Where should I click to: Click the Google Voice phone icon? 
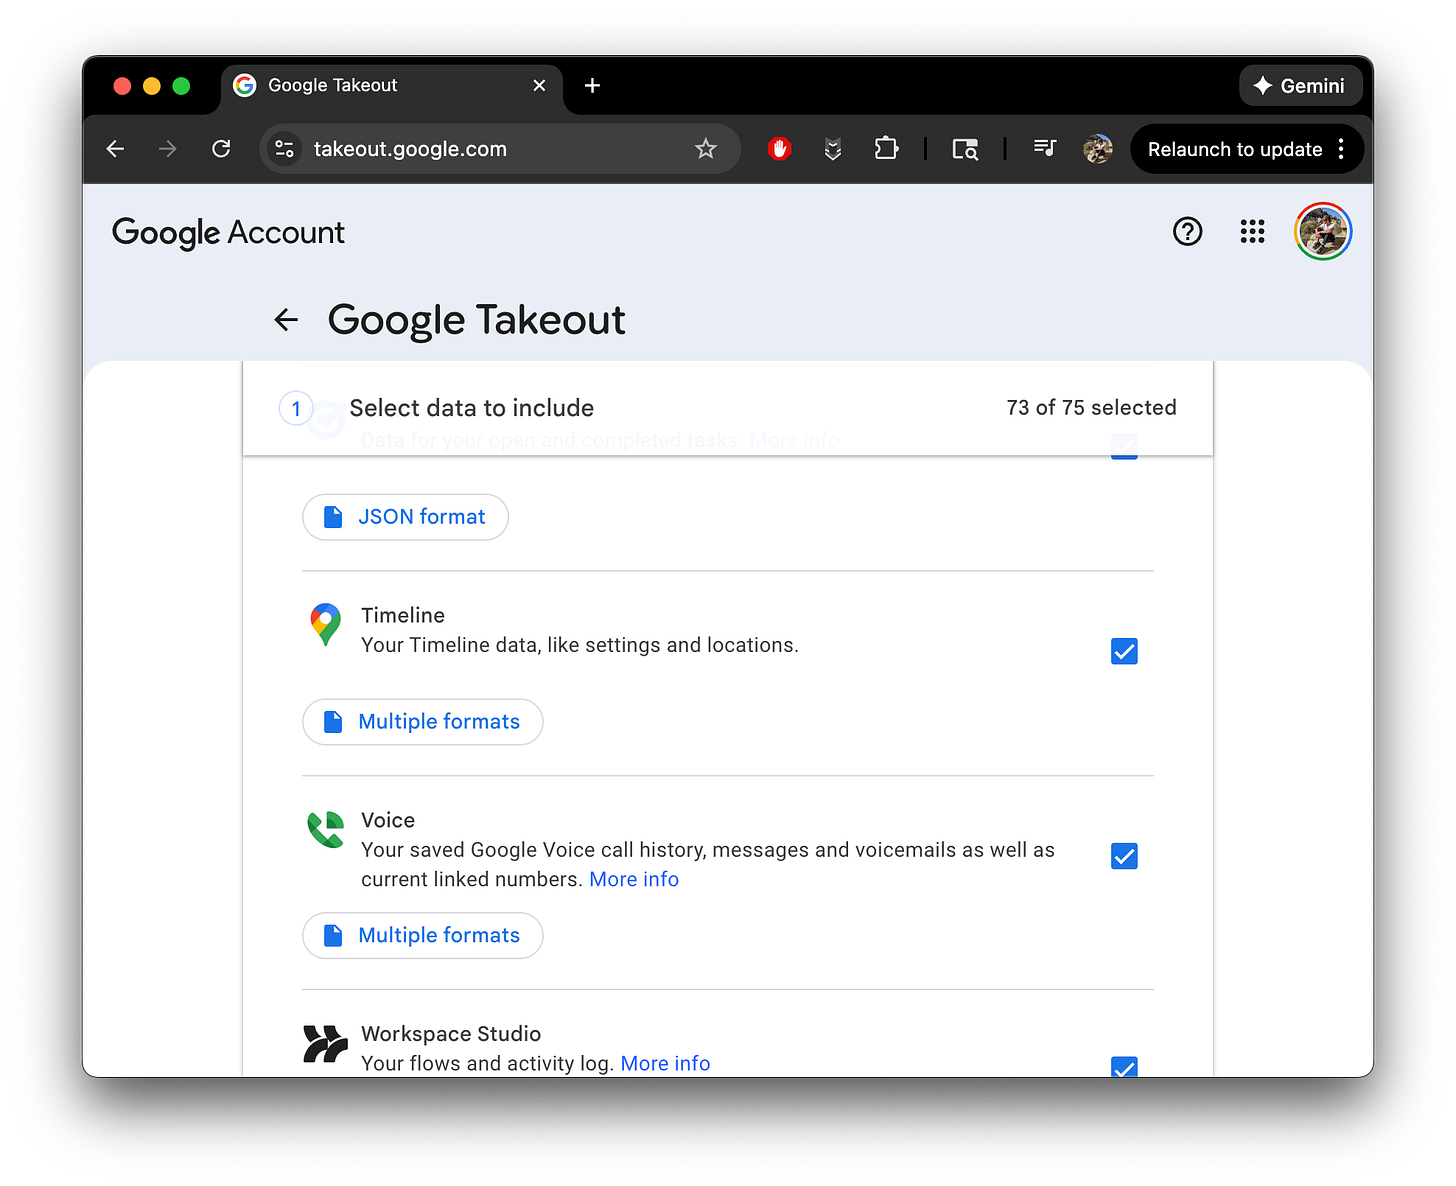[x=325, y=829]
